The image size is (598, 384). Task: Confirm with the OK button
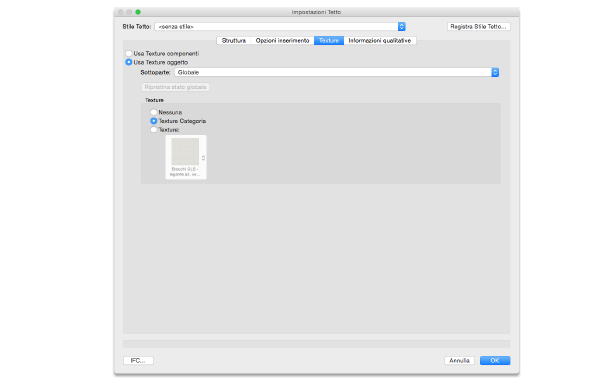click(495, 360)
